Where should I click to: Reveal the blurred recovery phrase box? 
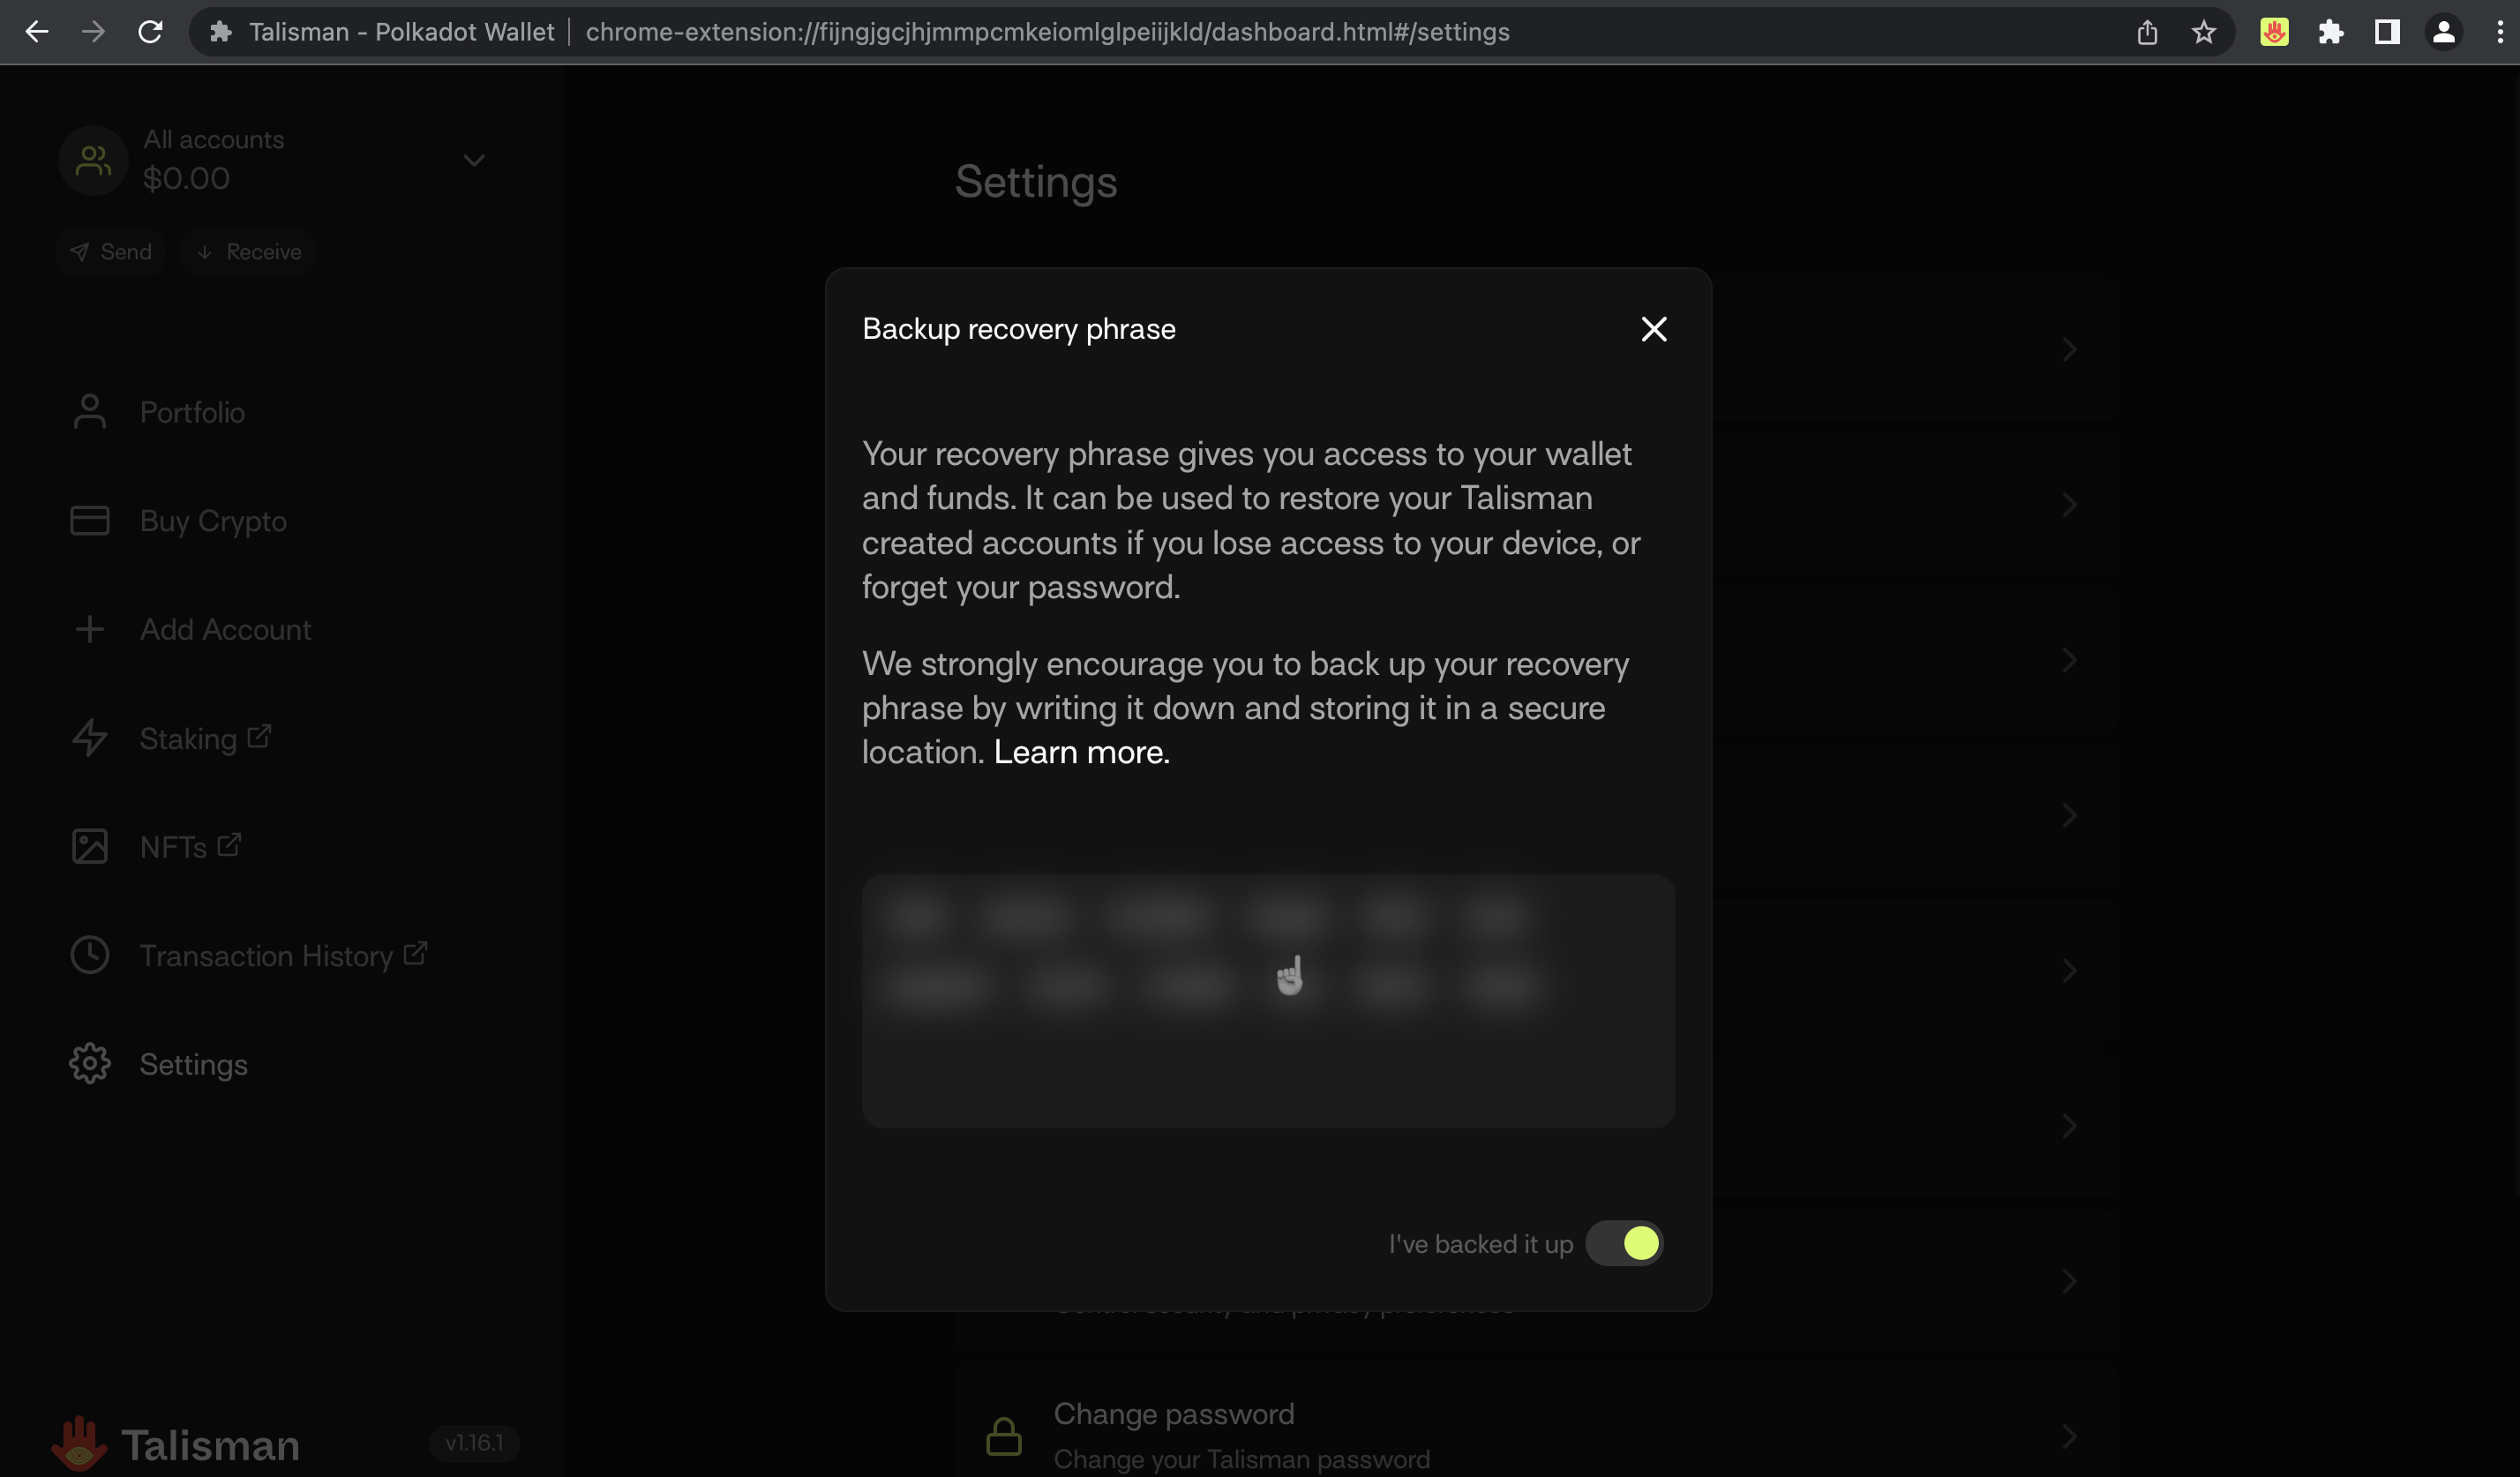pyautogui.click(x=1268, y=1001)
